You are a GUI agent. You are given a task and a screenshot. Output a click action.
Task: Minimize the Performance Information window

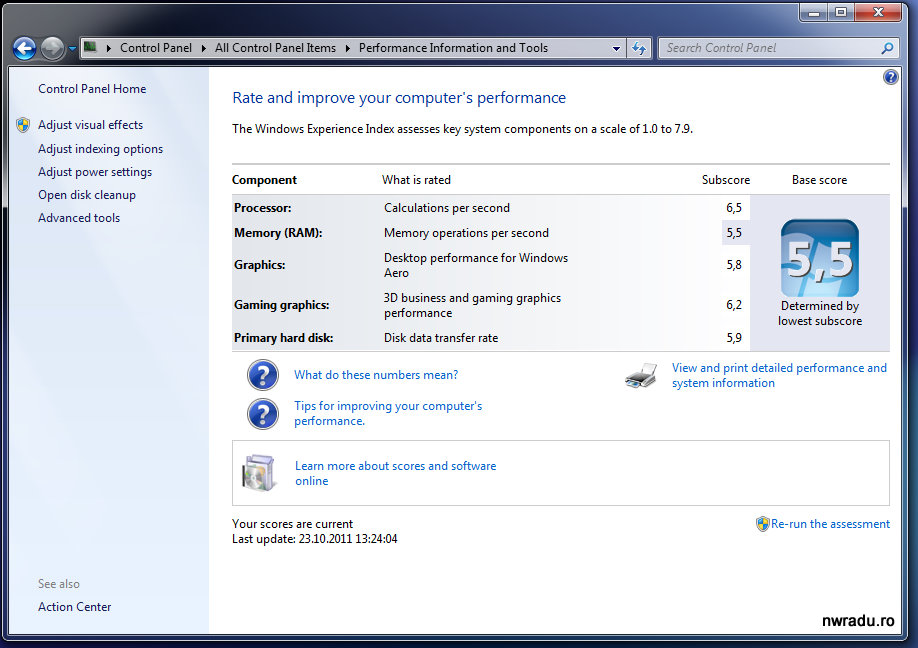pos(813,12)
